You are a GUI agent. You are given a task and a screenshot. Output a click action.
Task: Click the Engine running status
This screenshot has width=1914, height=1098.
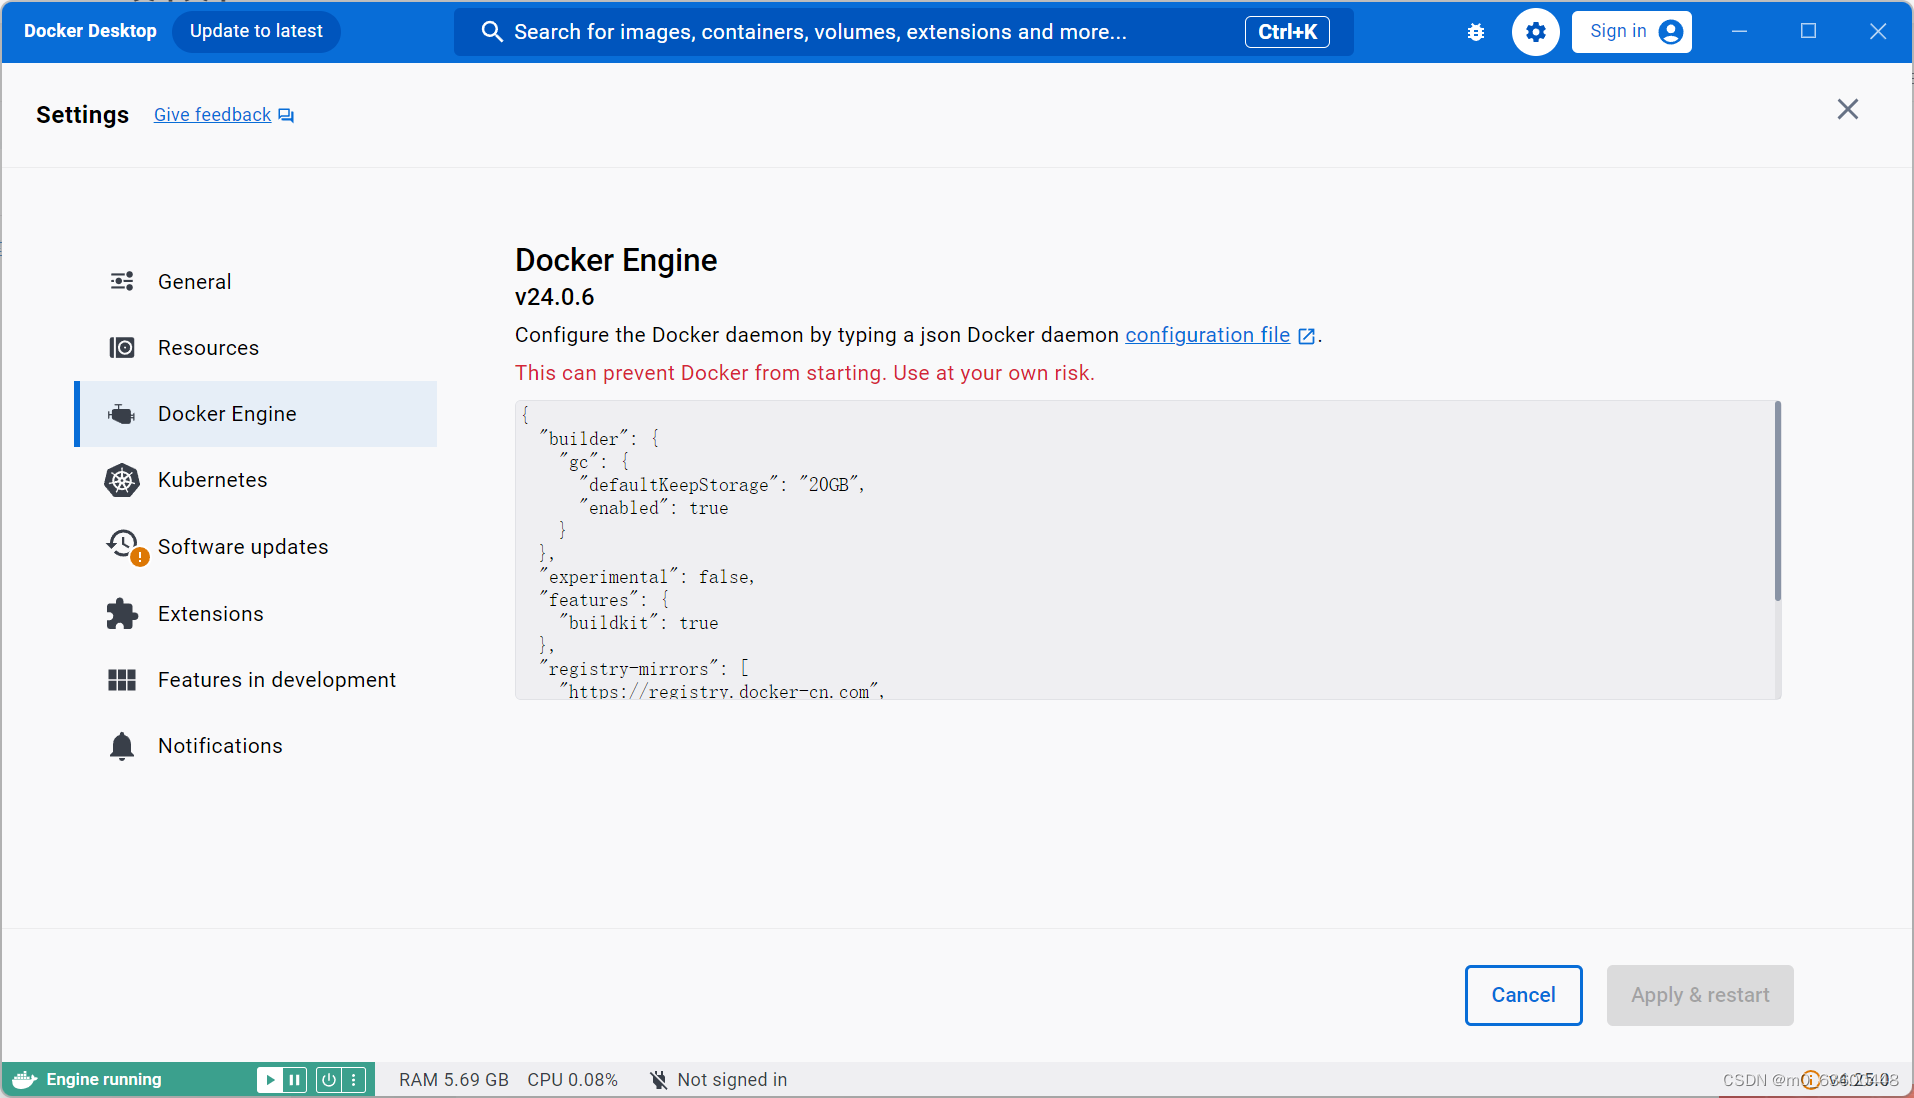click(x=104, y=1079)
